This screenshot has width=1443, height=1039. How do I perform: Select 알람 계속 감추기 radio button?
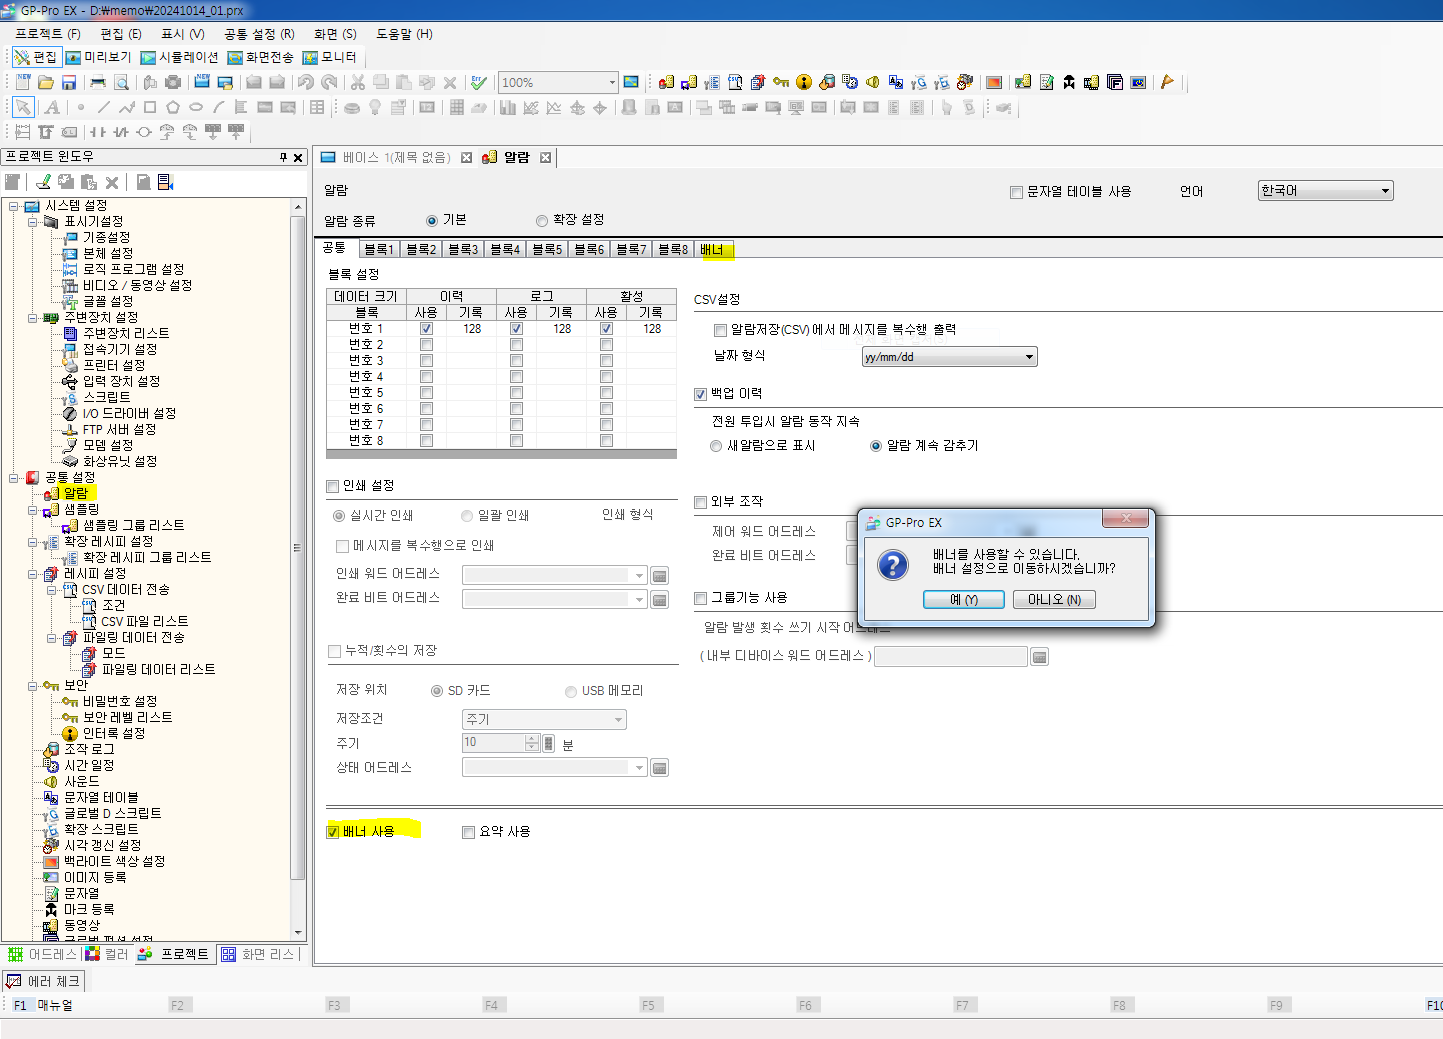point(876,446)
